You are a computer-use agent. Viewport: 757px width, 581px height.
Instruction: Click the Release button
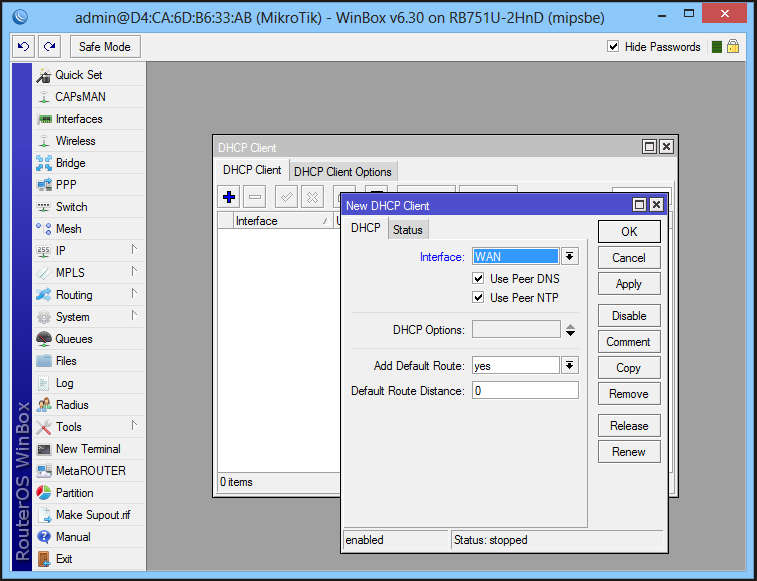629,426
